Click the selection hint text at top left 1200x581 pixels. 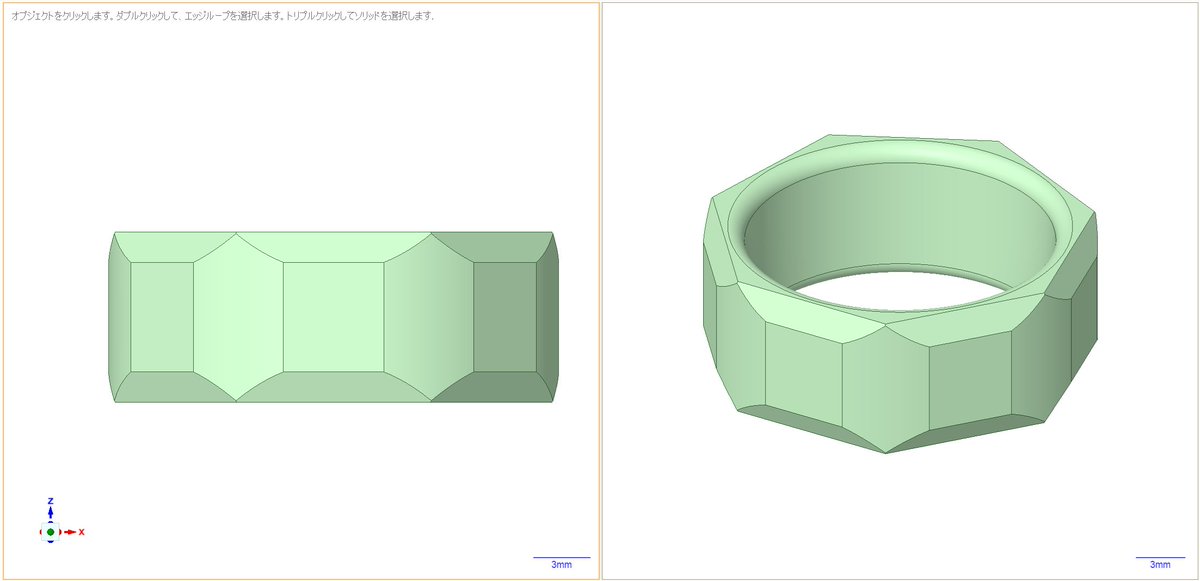click(222, 17)
